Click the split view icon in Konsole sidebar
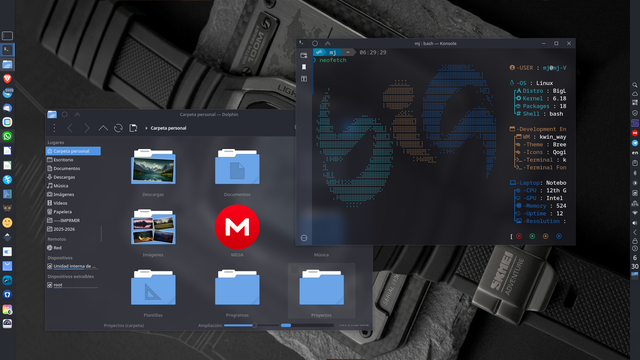This screenshot has width=640, height=360. tap(304, 79)
